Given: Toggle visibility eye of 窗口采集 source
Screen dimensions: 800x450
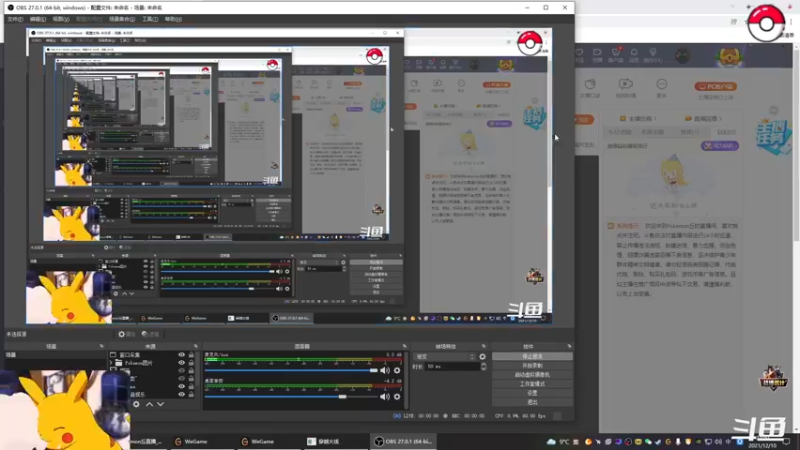Looking at the screenshot, I should tap(181, 355).
